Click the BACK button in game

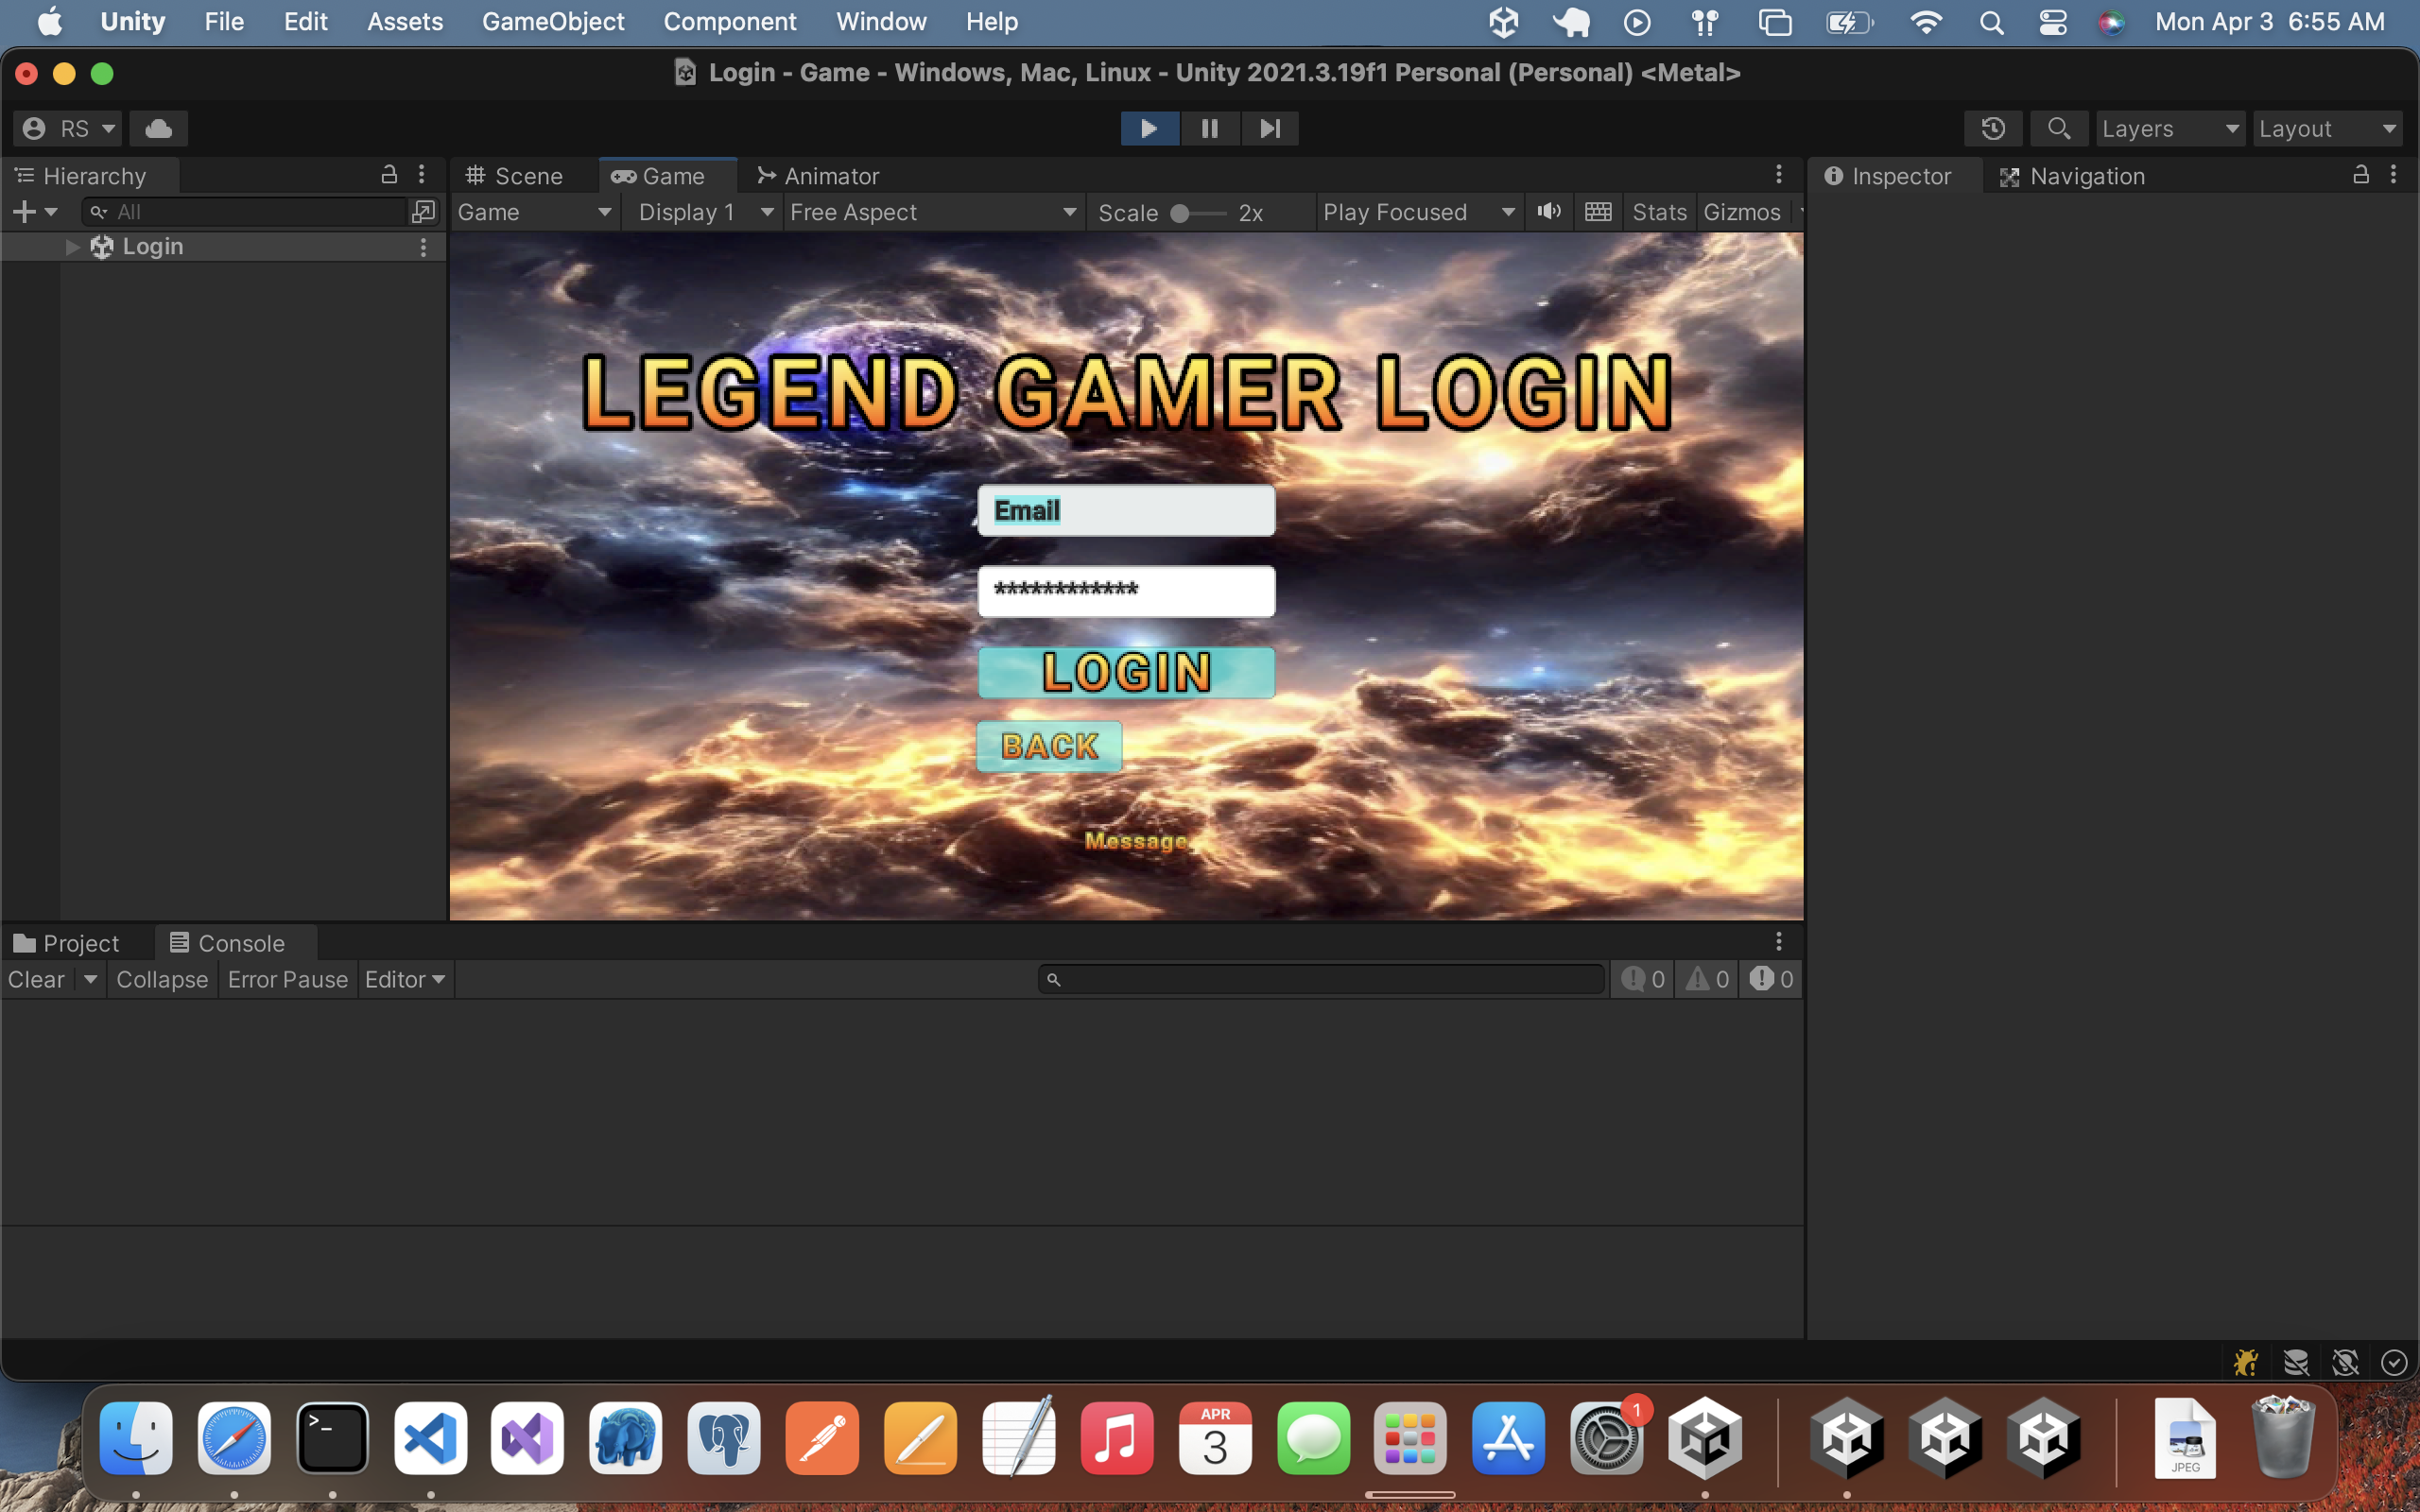point(1049,746)
